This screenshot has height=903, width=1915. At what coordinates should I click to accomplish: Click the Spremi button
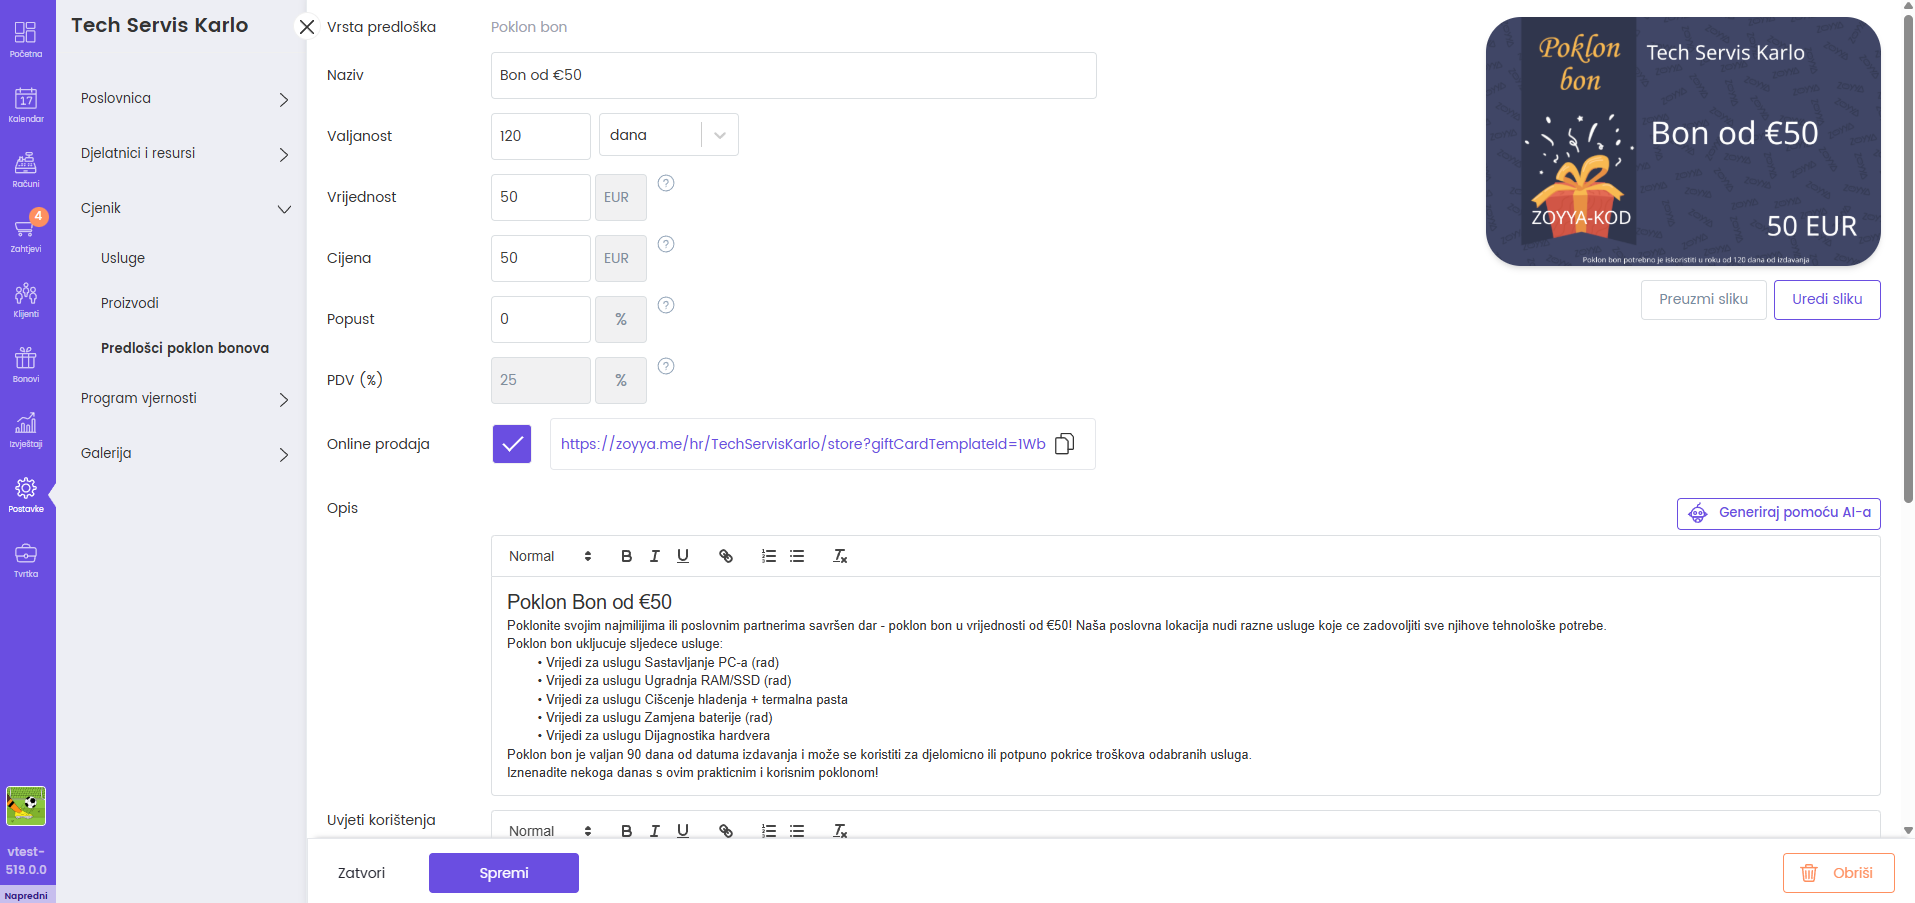pyautogui.click(x=503, y=873)
